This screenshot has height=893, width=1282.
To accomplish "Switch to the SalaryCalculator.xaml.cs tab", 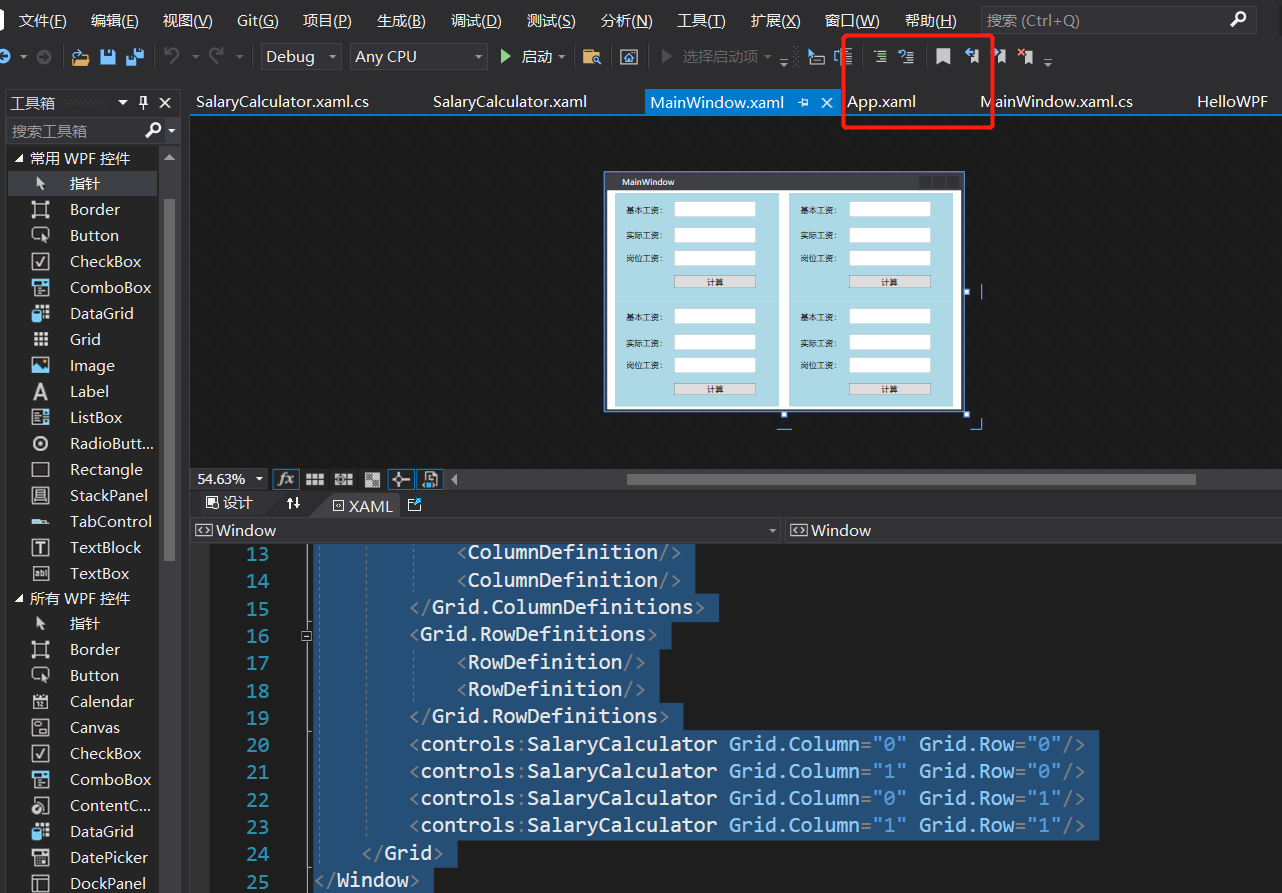I will [282, 102].
